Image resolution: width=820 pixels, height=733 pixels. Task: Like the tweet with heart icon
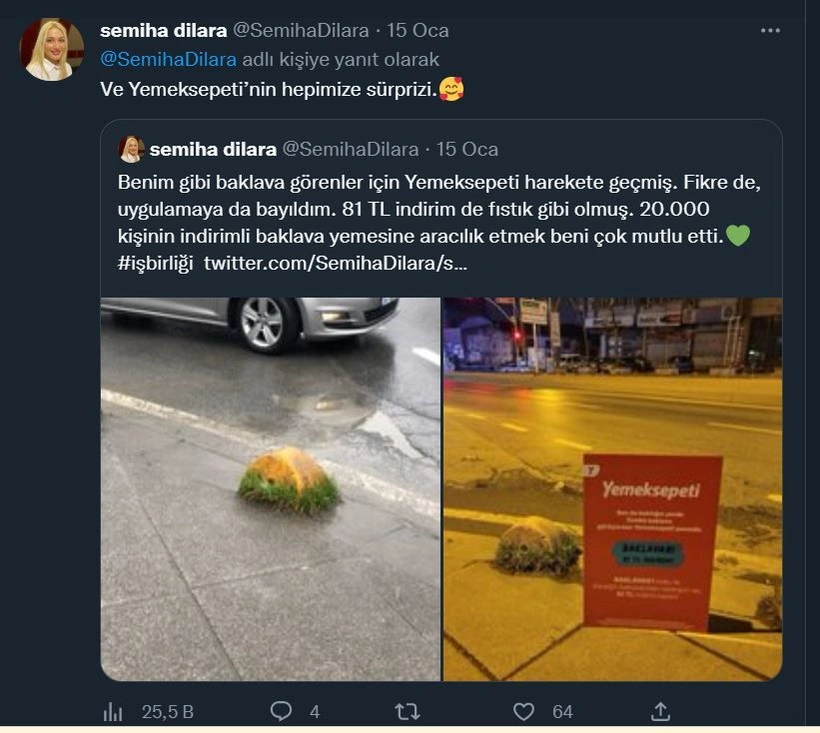[523, 712]
